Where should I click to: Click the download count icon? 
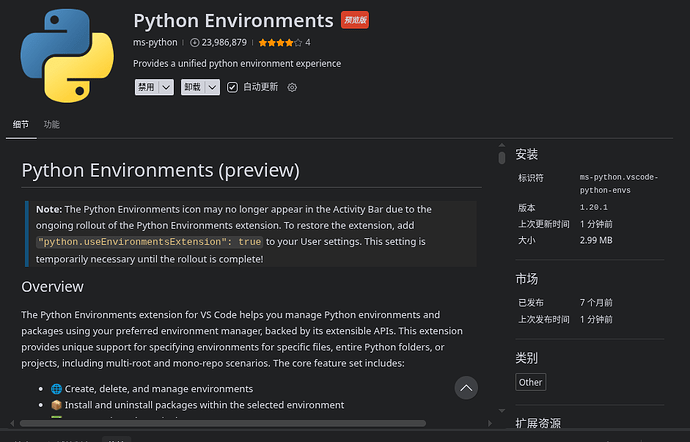194,43
